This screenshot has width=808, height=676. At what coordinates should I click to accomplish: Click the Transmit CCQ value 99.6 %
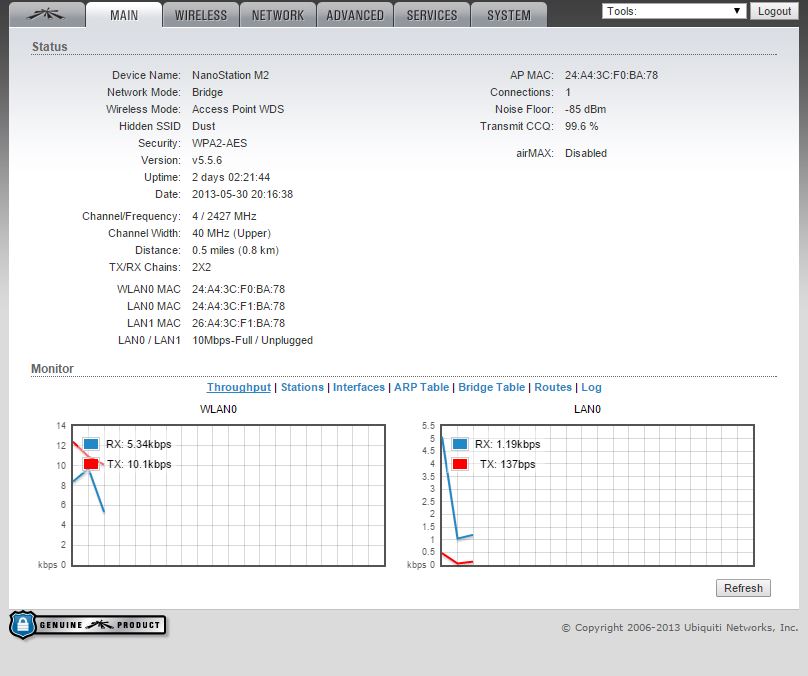point(582,126)
